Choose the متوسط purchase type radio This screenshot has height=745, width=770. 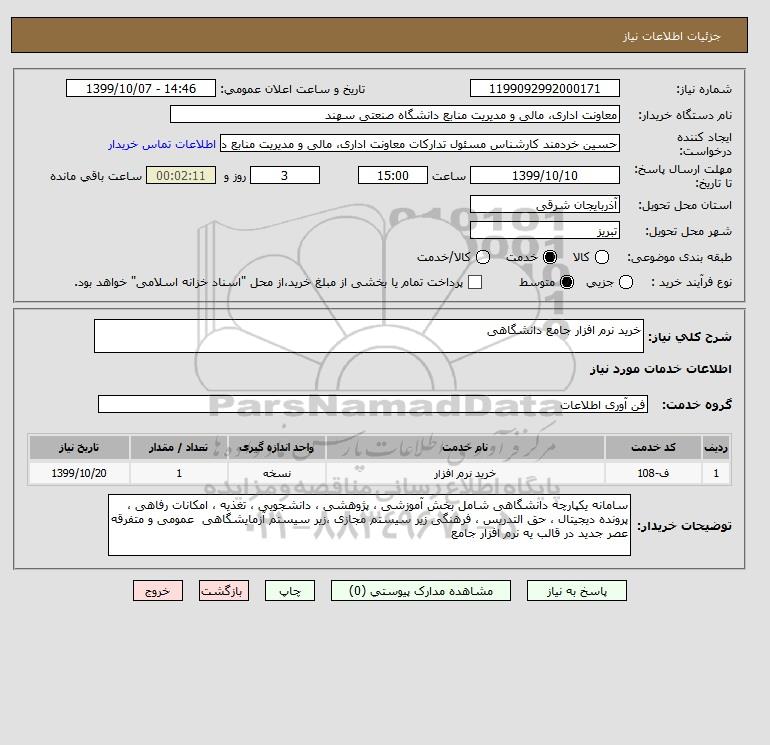click(567, 282)
